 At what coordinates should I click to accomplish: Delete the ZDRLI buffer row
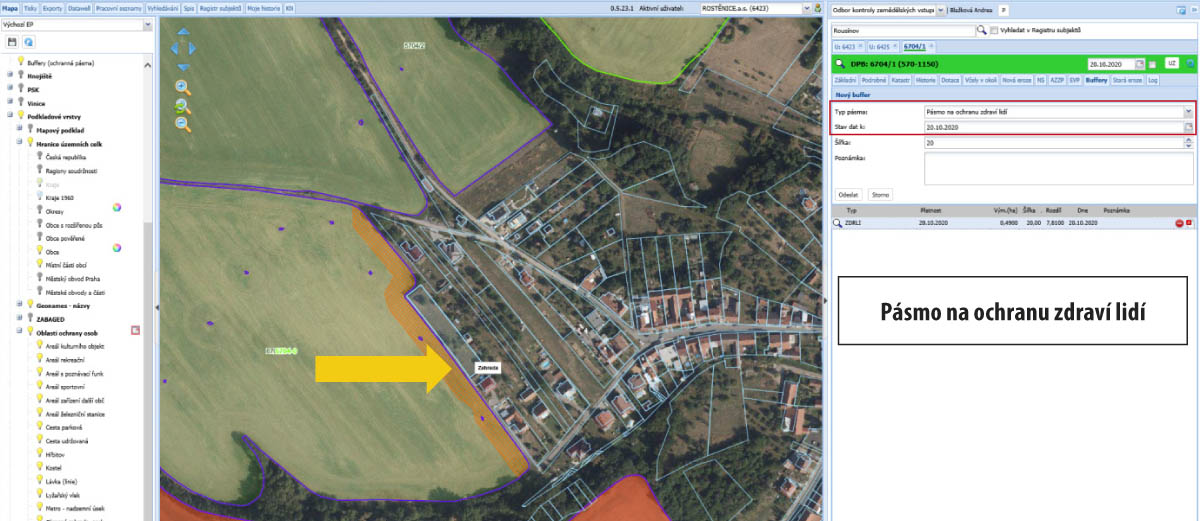pos(1179,223)
